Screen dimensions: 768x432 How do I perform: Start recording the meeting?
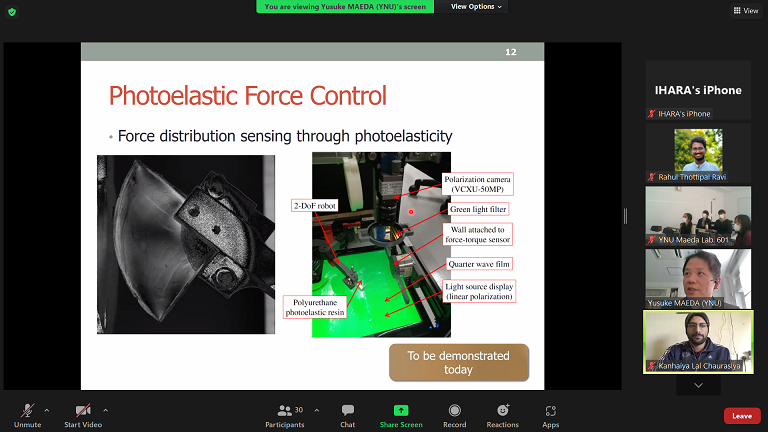(455, 414)
